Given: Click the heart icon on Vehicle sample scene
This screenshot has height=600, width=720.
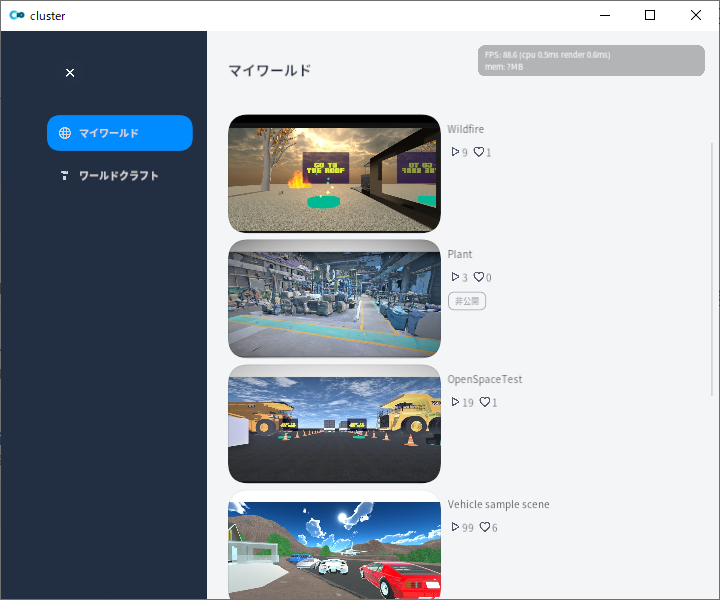Looking at the screenshot, I should (x=484, y=527).
